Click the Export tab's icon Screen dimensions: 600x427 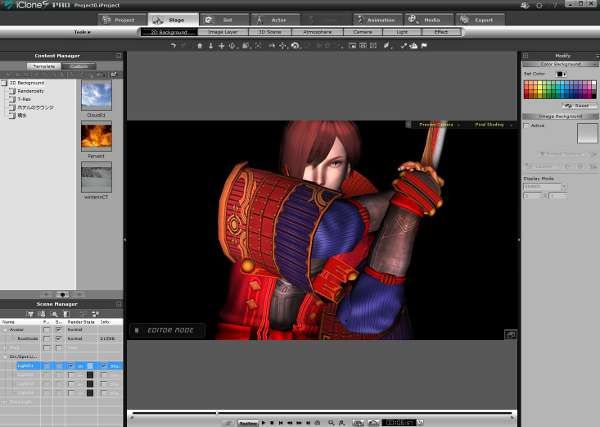pyautogui.click(x=464, y=19)
